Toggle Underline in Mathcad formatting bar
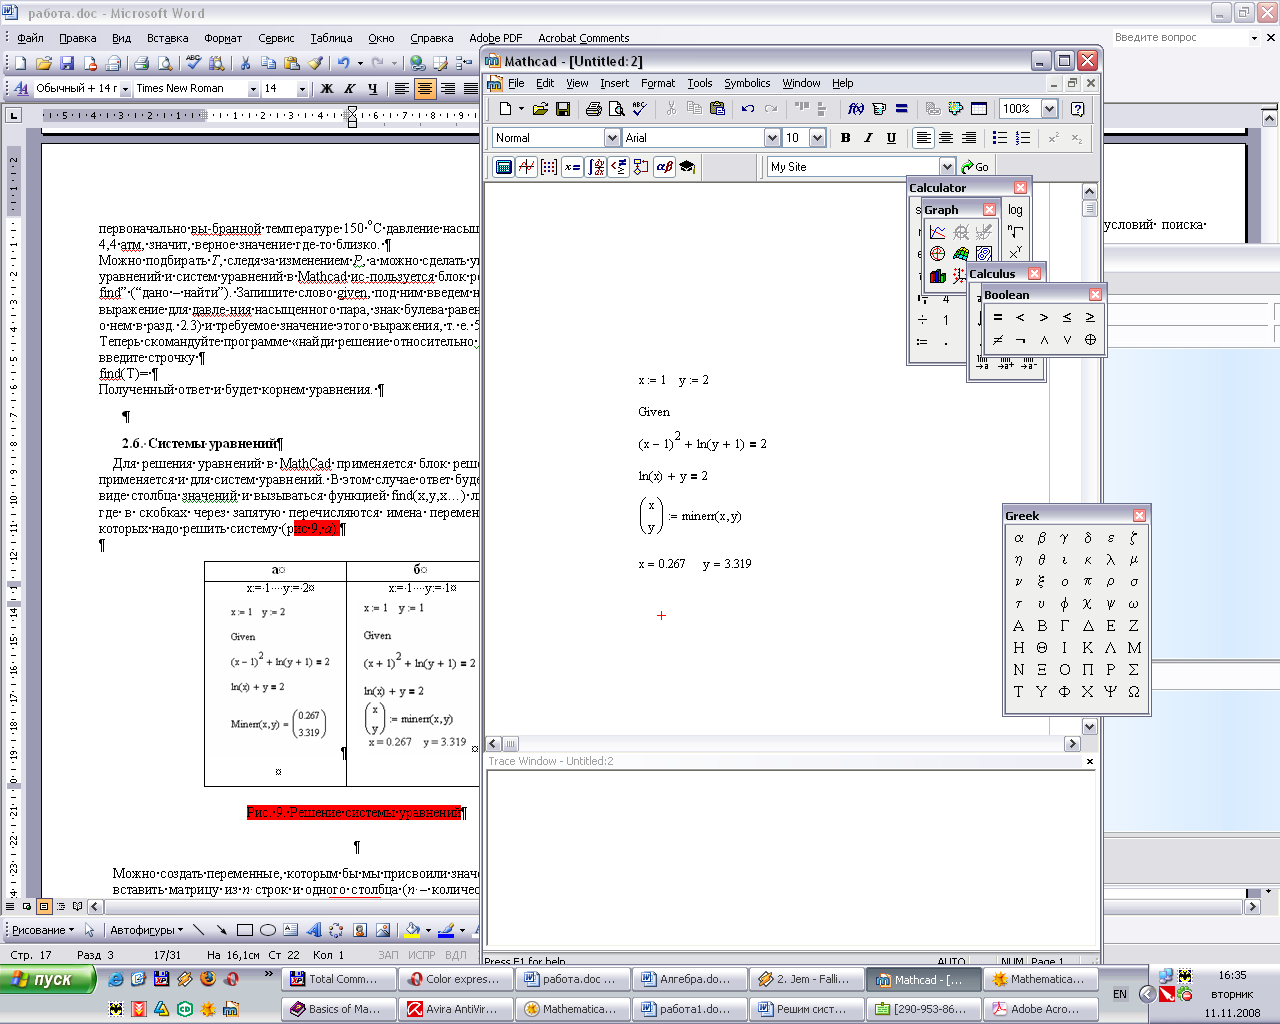1280x1024 pixels. click(x=891, y=138)
